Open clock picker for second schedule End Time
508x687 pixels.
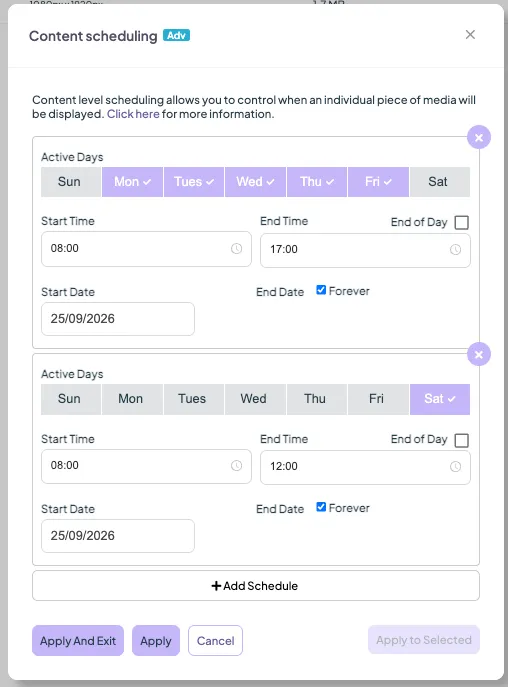[x=455, y=466]
